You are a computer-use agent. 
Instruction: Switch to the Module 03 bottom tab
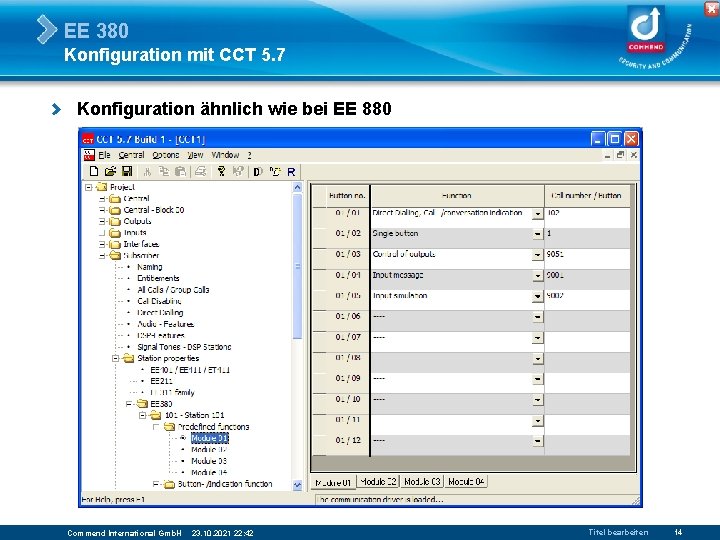422,482
